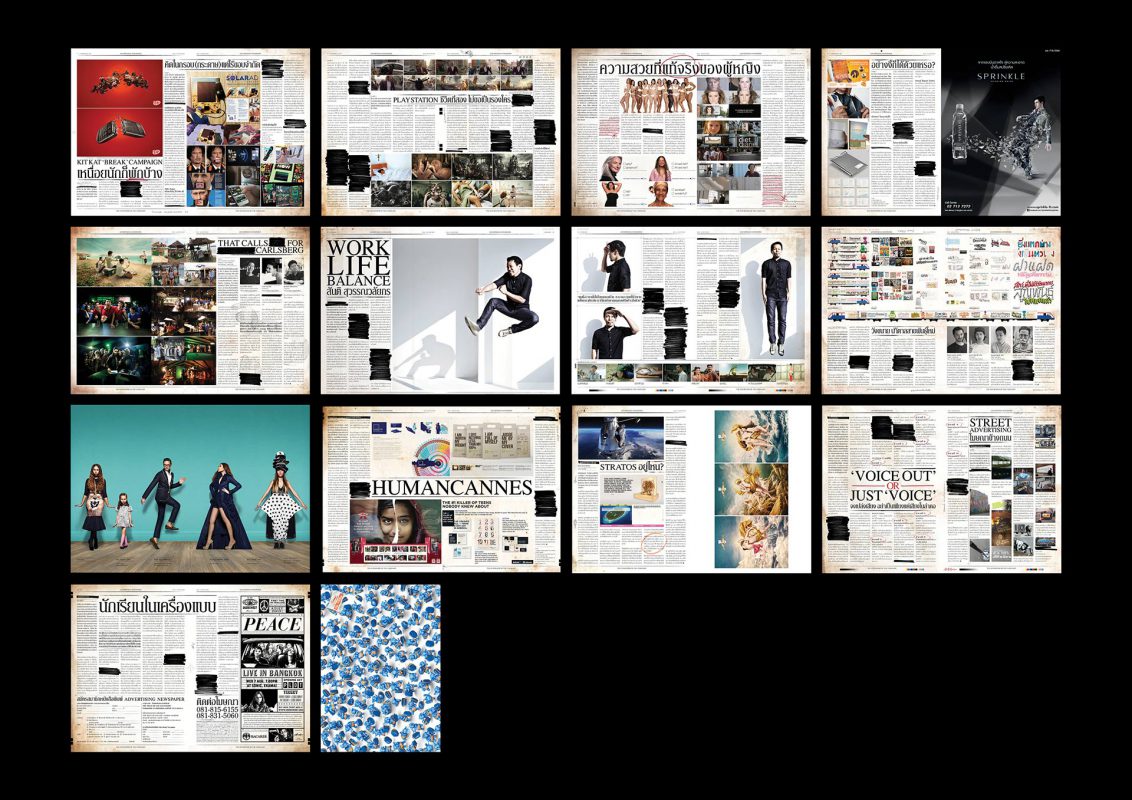Open the Sprinkle water bottle ad spread
The width and height of the screenshot is (1132, 800).
tap(941, 132)
